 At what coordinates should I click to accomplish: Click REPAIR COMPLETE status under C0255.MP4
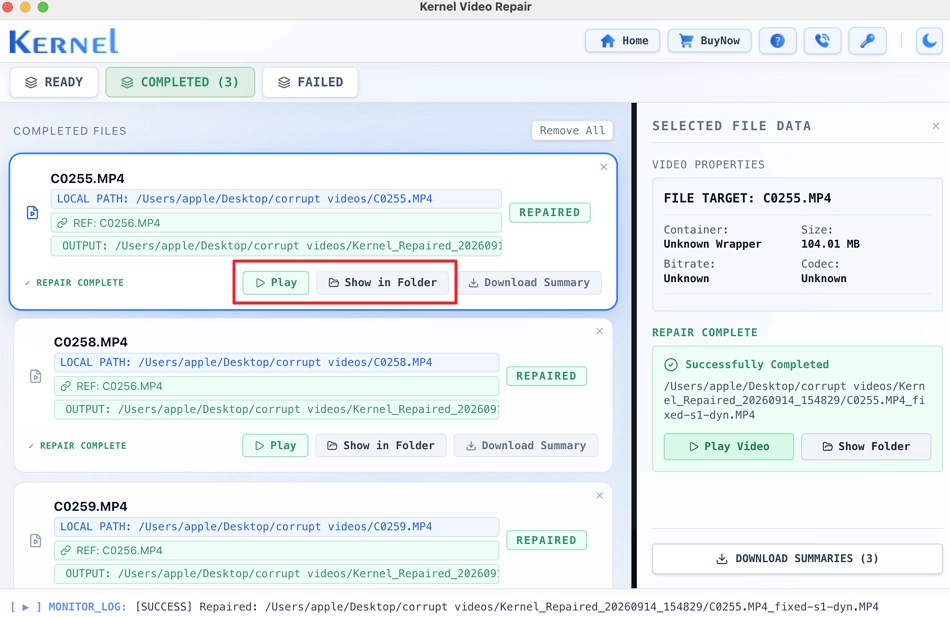(75, 282)
